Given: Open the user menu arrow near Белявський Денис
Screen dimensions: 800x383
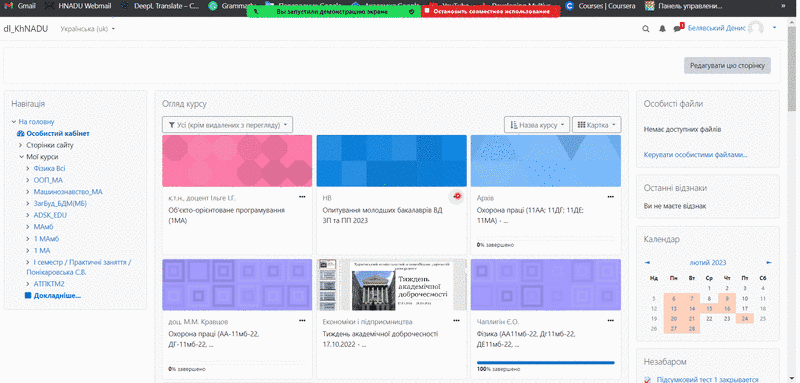Looking at the screenshot, I should (x=774, y=28).
